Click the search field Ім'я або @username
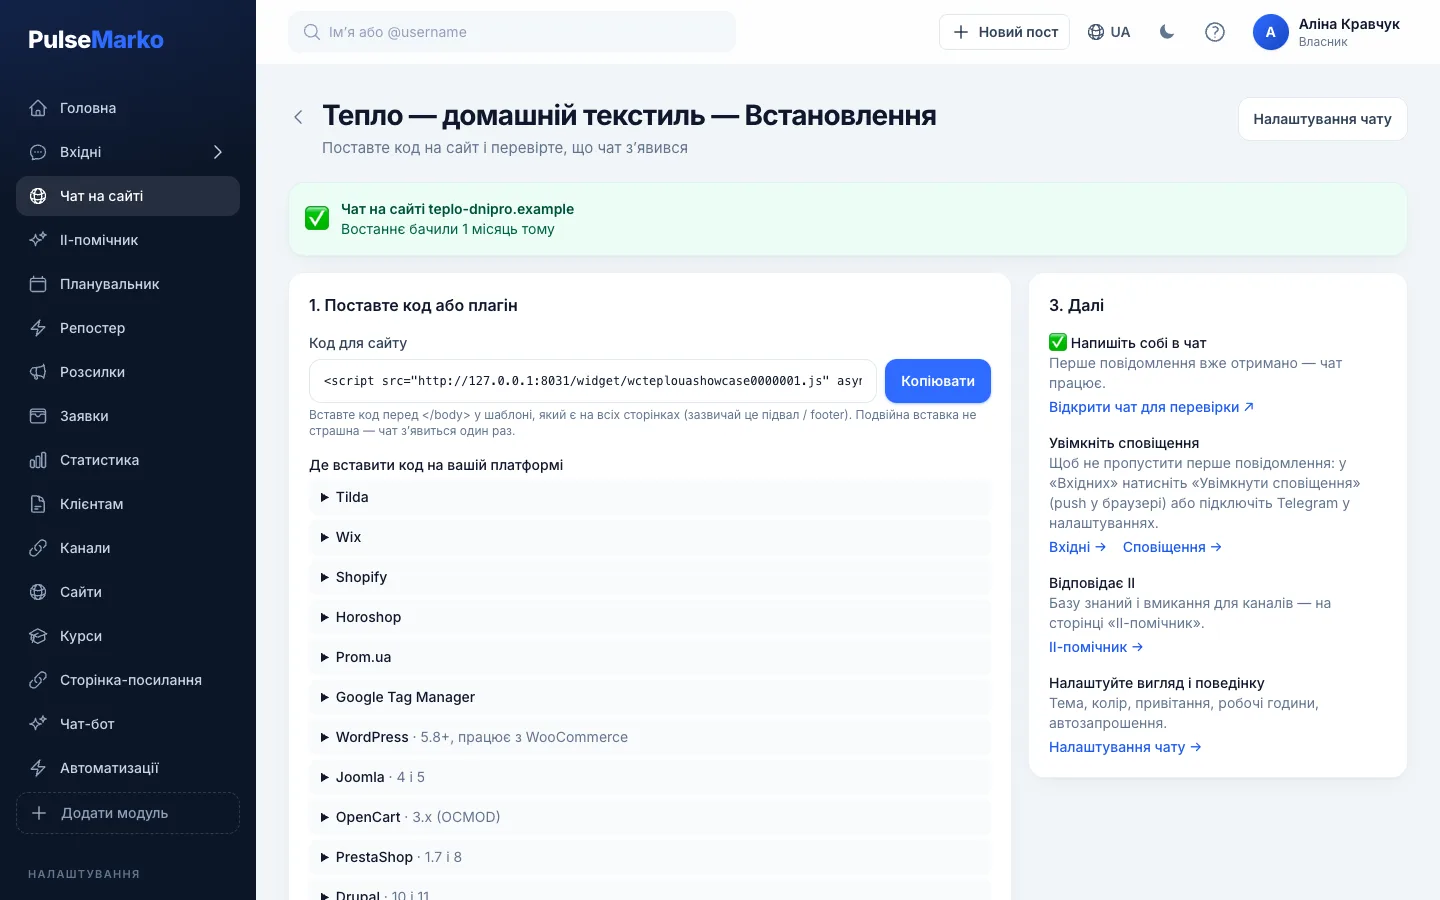This screenshot has height=900, width=1440. 512,32
